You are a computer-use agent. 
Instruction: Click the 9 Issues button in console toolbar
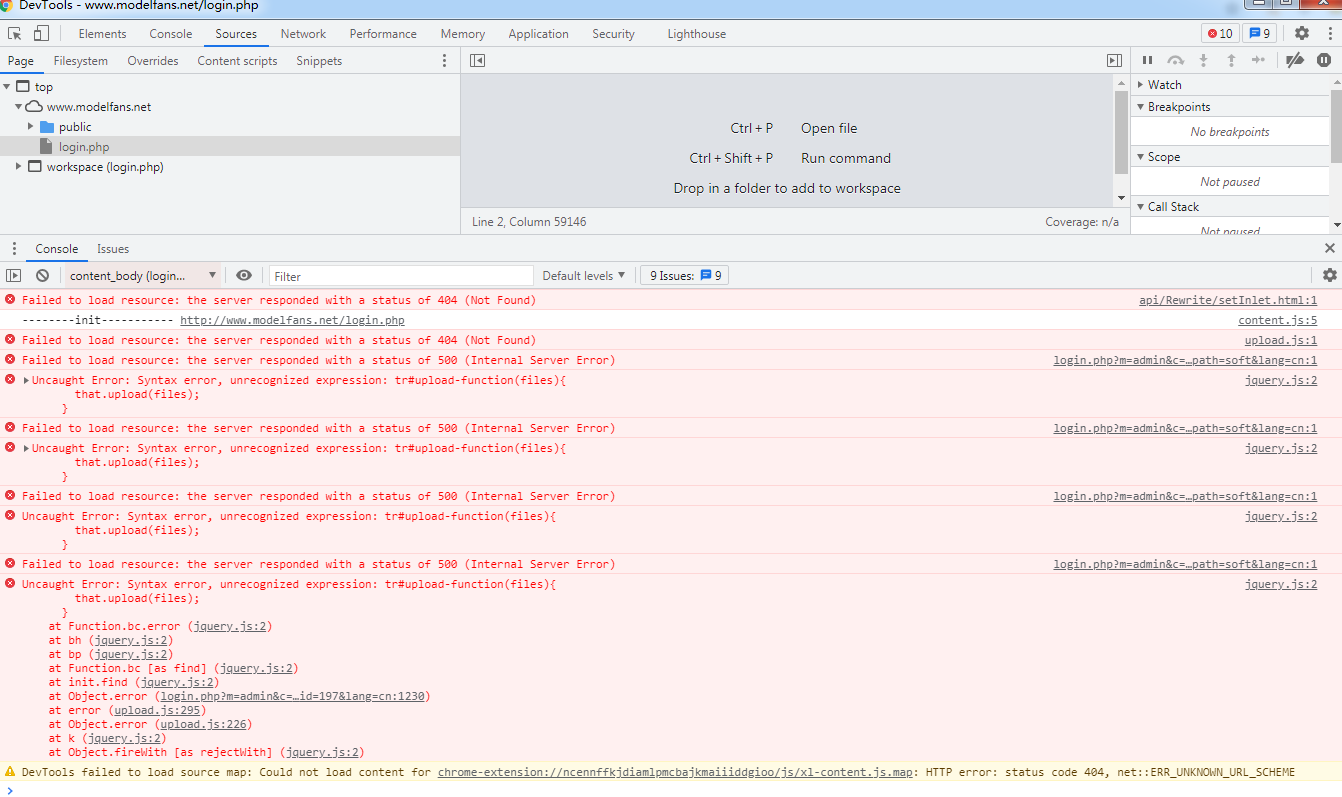[x=685, y=275]
